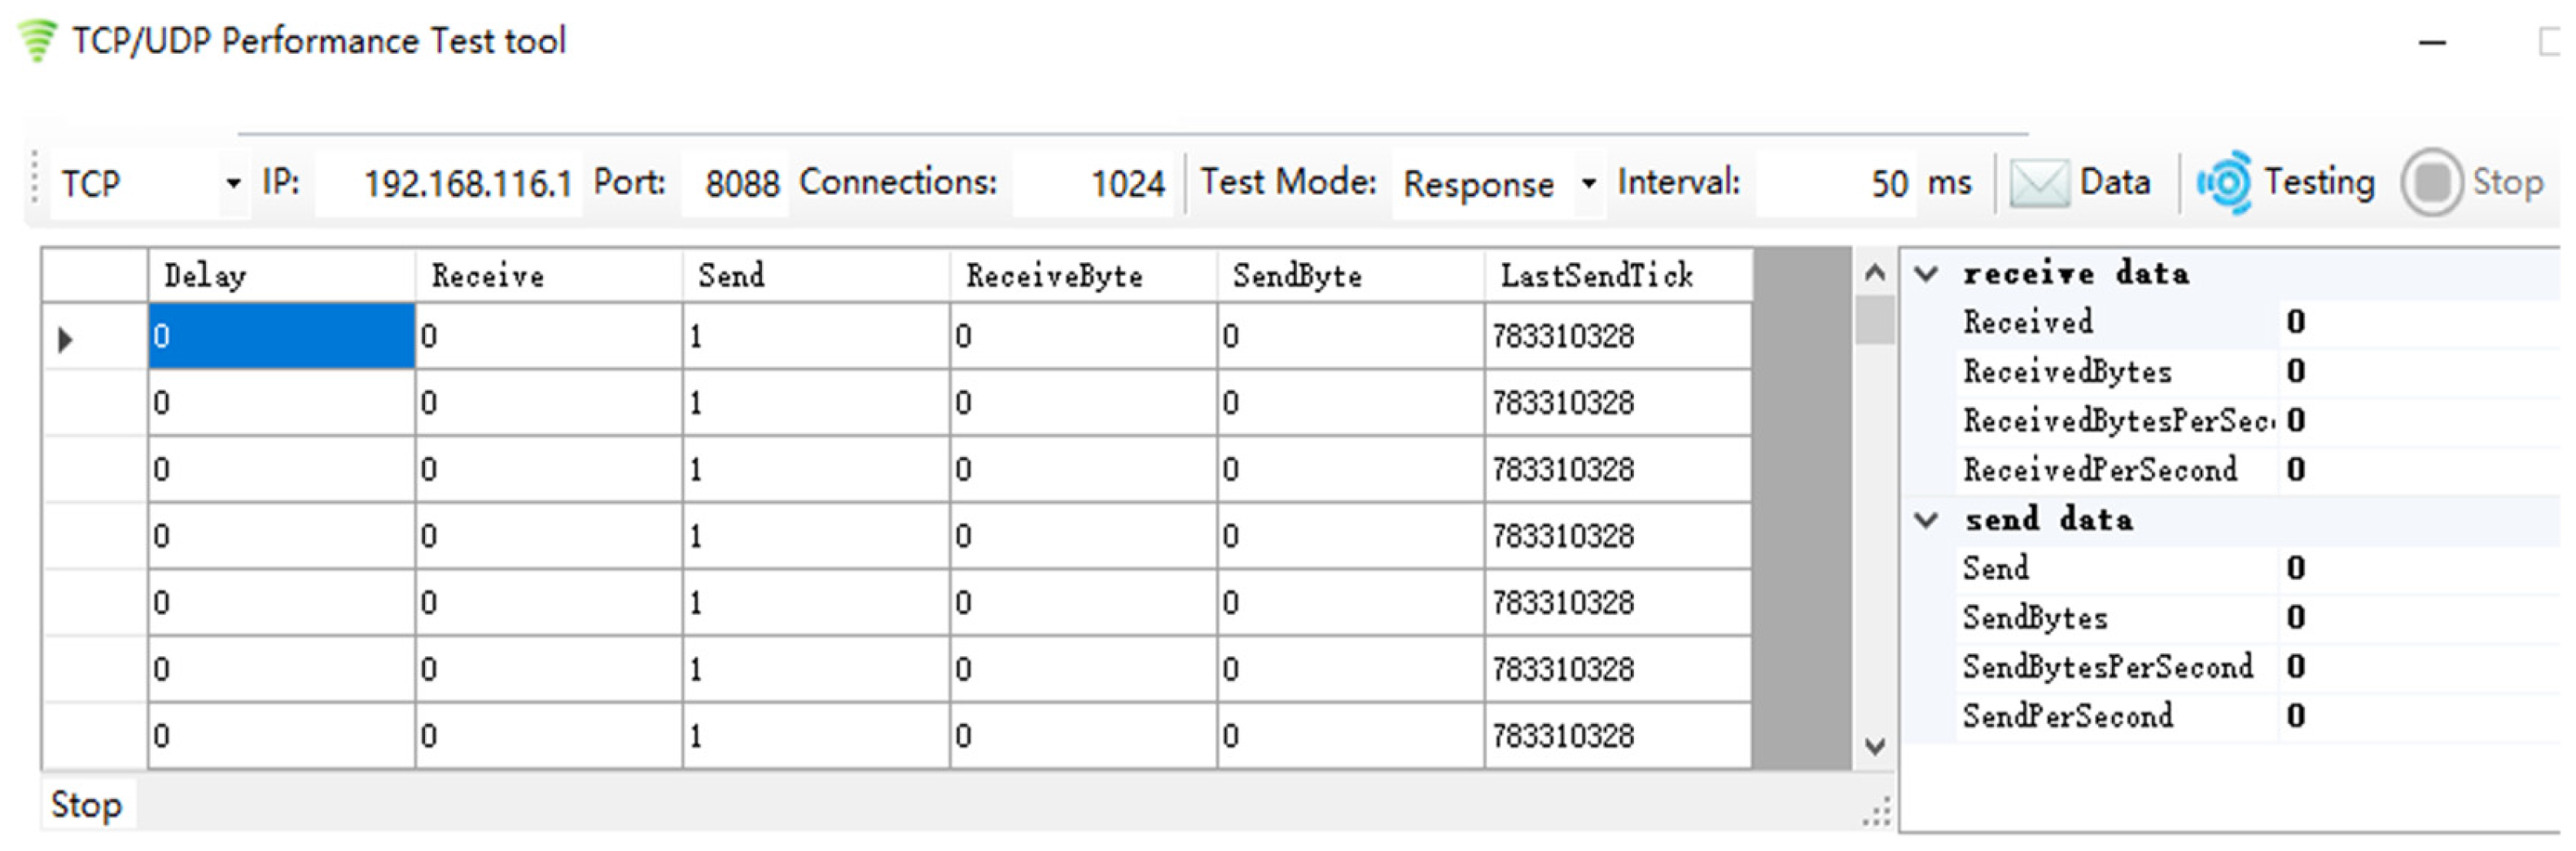Image resolution: width=2576 pixels, height=851 pixels.
Task: Click the Data envelope icon
Action: click(x=2038, y=183)
